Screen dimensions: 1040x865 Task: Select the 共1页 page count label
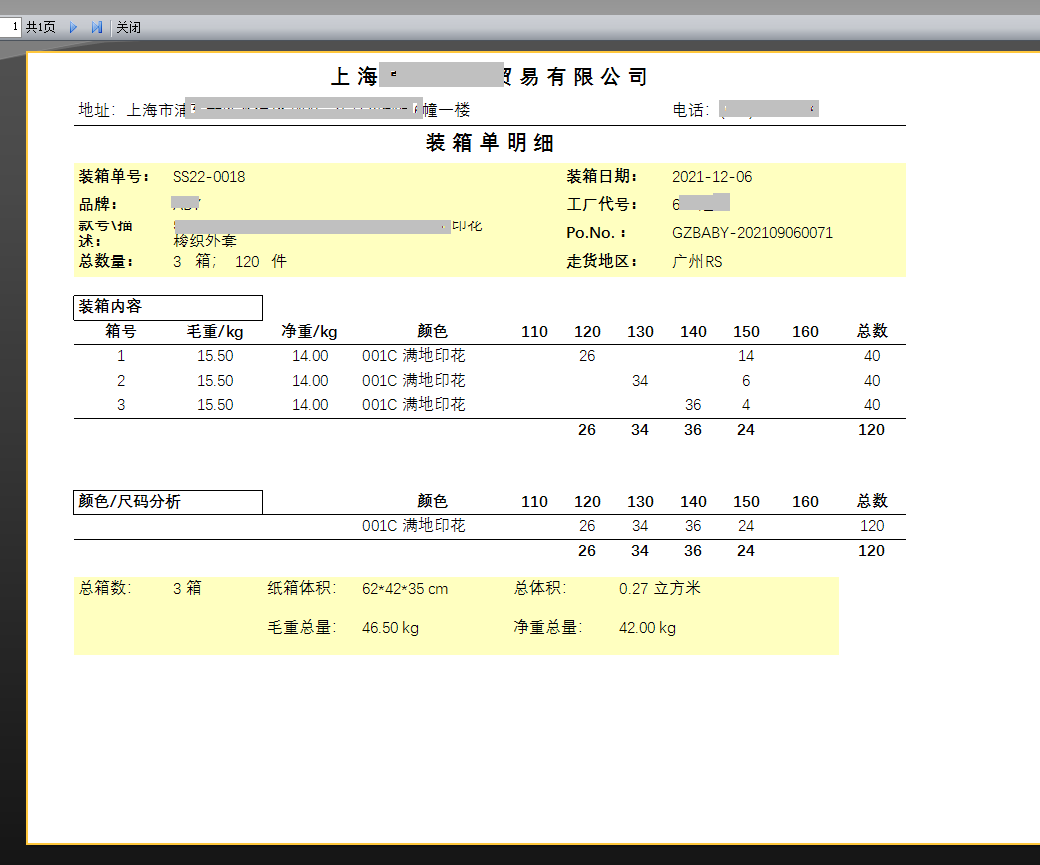41,27
